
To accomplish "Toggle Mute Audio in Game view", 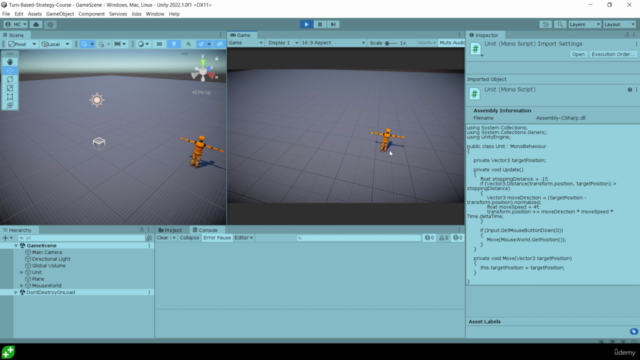I will (x=452, y=43).
